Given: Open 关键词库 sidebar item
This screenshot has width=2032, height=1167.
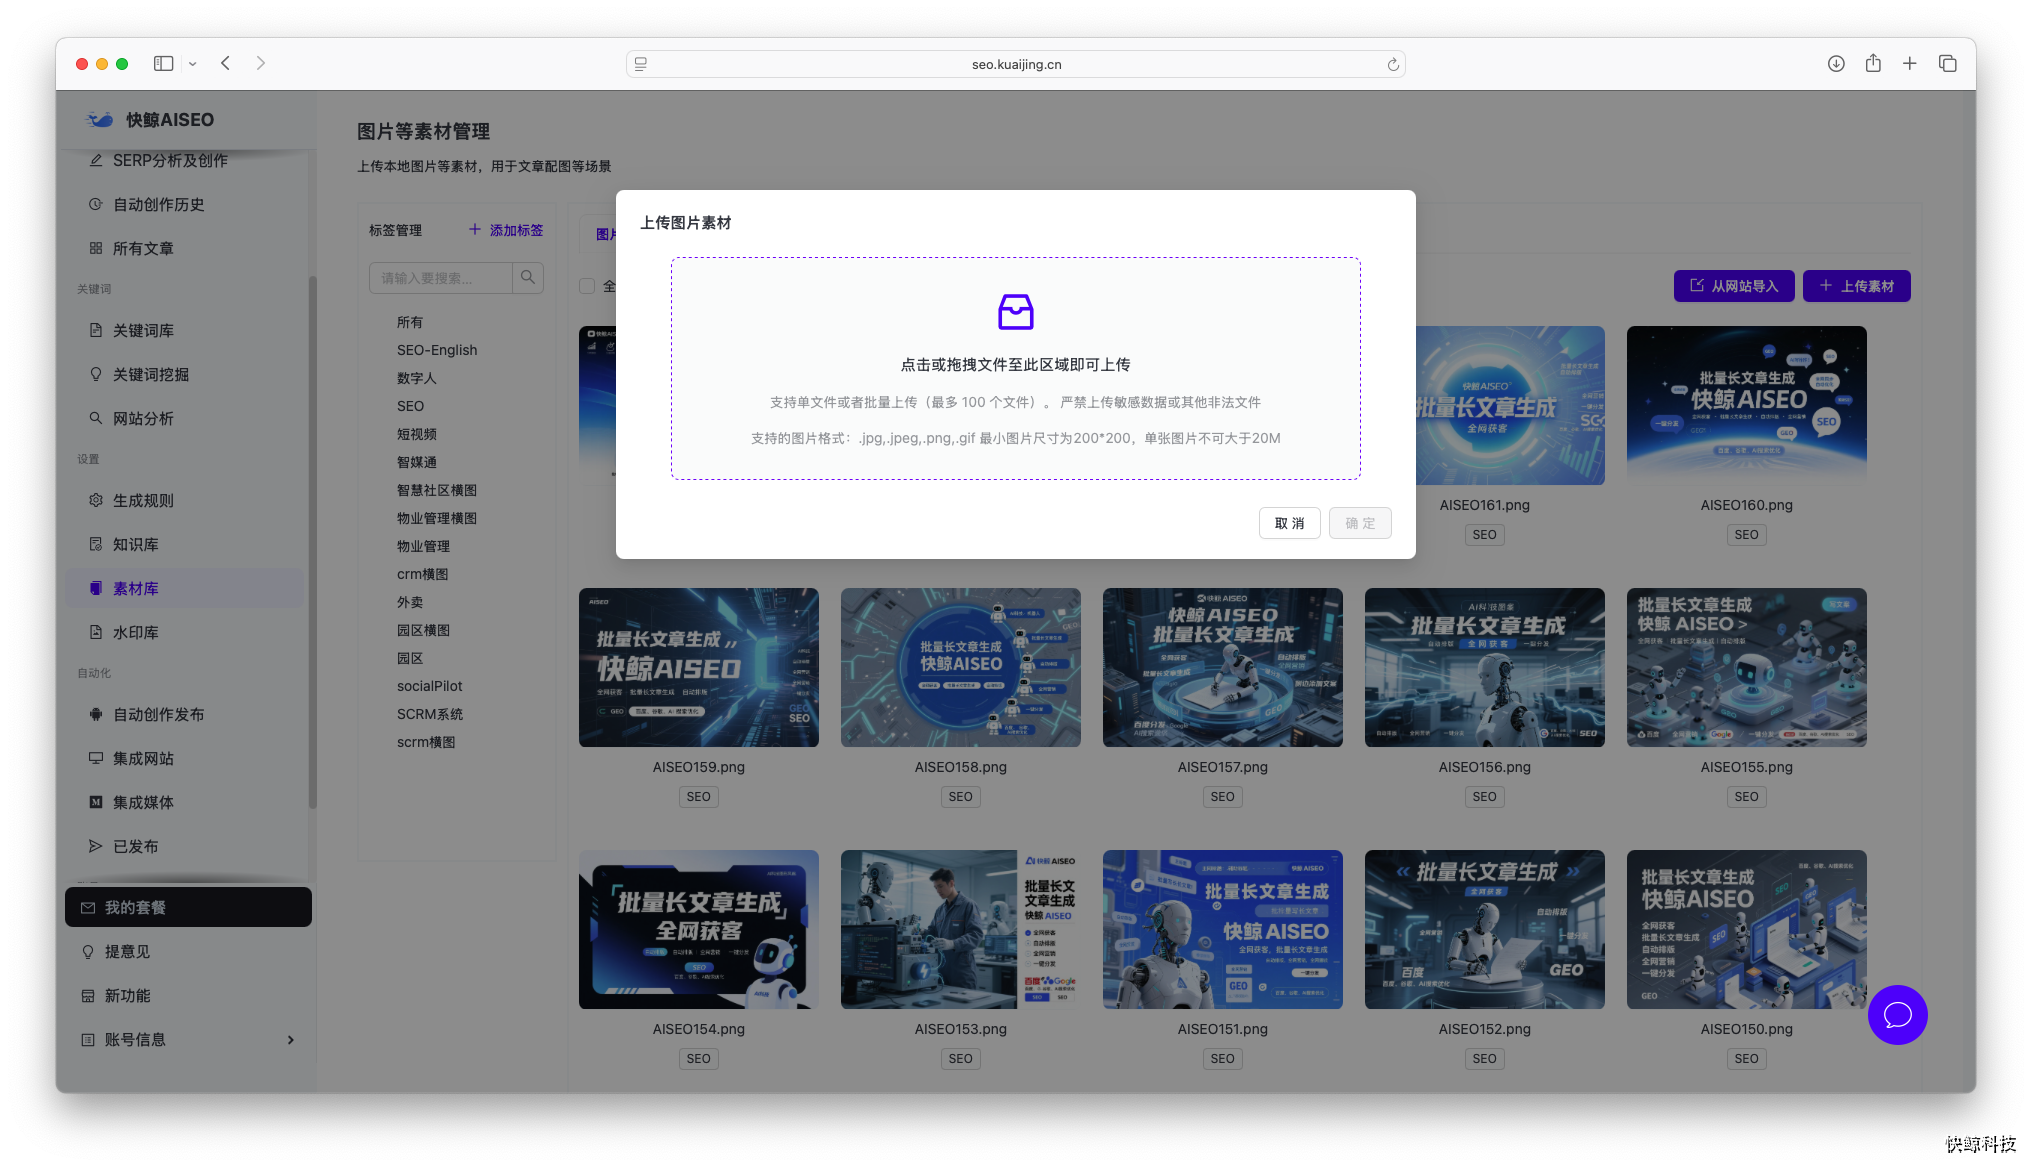Looking at the screenshot, I should tap(187, 330).
